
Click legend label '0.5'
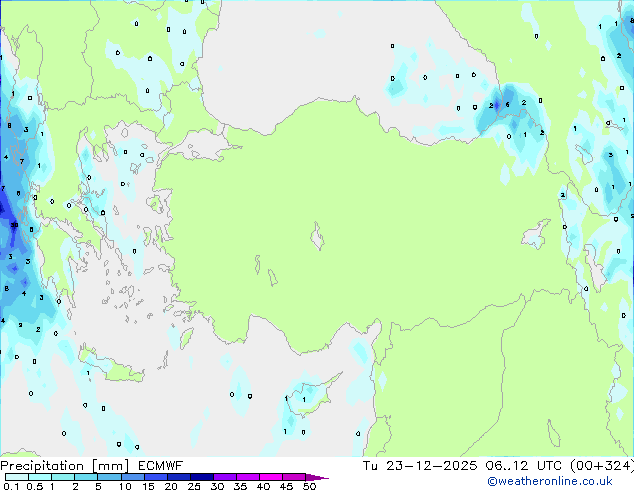pos(34,486)
